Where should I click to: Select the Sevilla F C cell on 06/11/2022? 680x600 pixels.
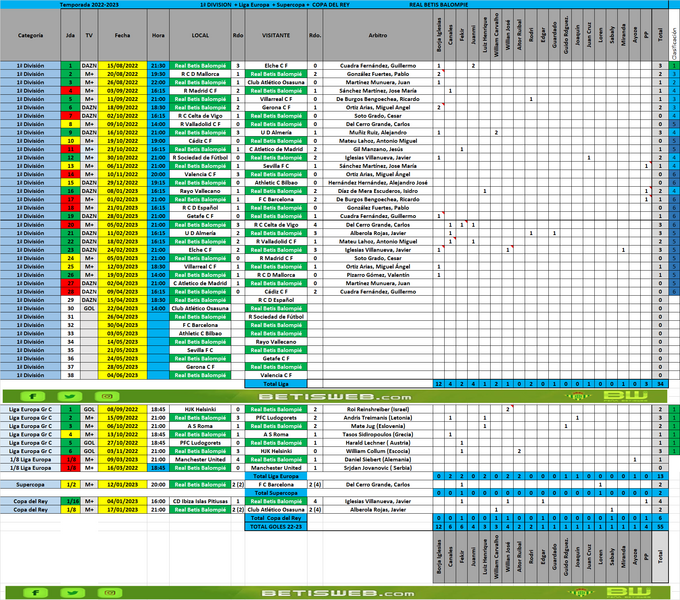click(276, 166)
